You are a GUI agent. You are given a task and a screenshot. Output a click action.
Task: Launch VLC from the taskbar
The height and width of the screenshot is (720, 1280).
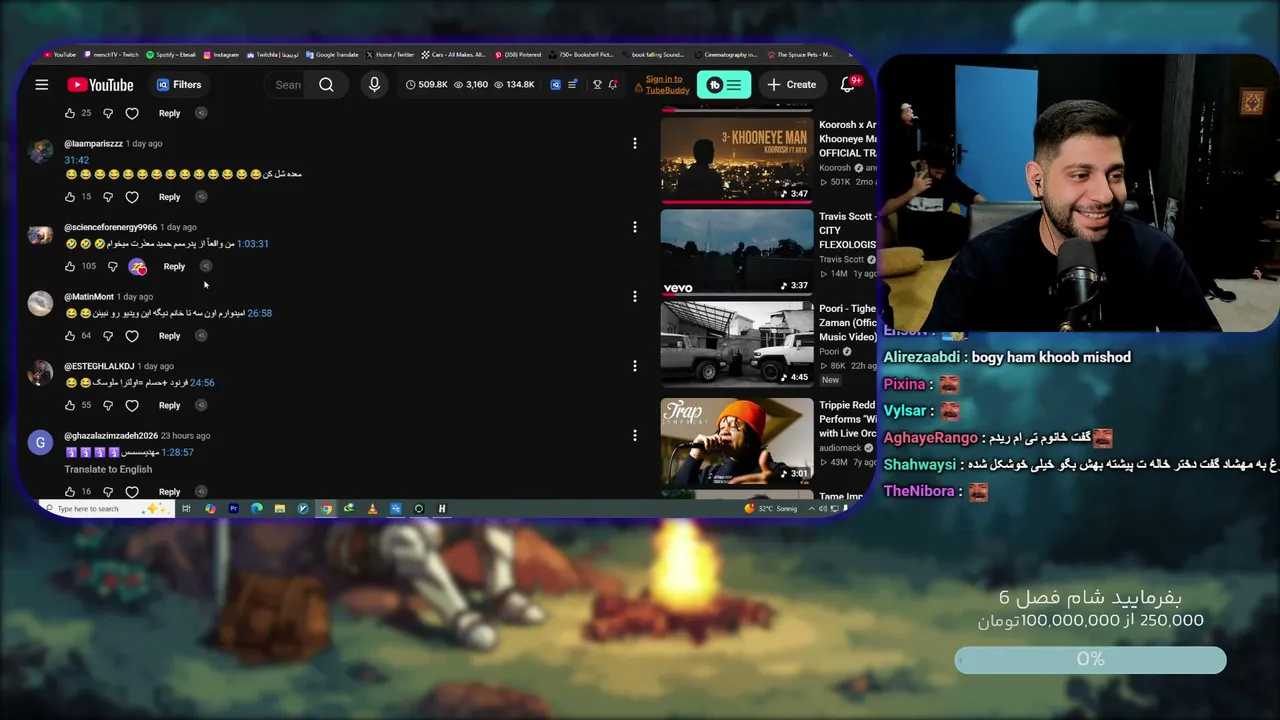(372, 509)
